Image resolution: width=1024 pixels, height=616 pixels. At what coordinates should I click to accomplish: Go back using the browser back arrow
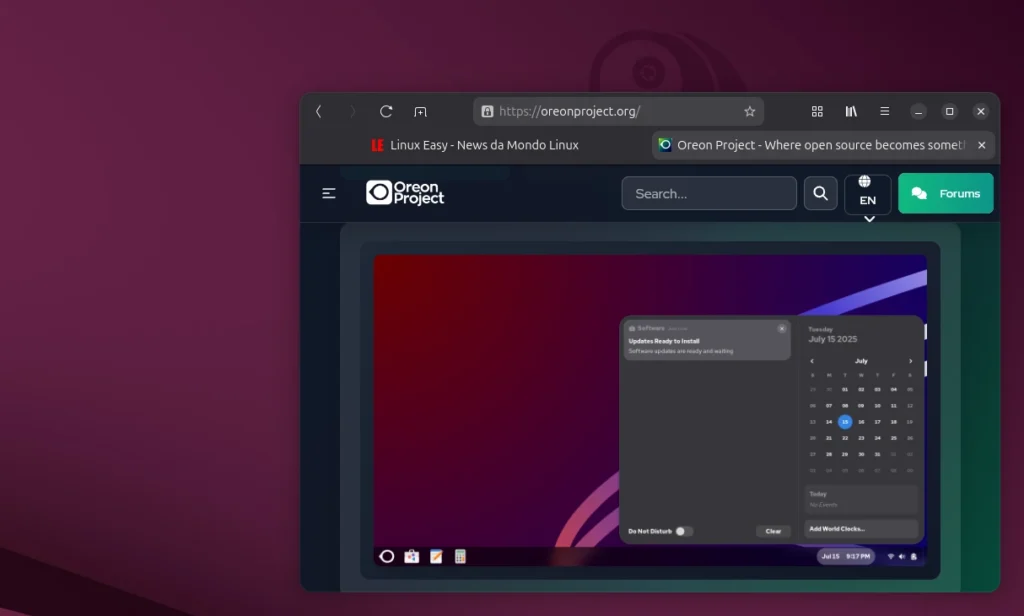[x=319, y=112]
